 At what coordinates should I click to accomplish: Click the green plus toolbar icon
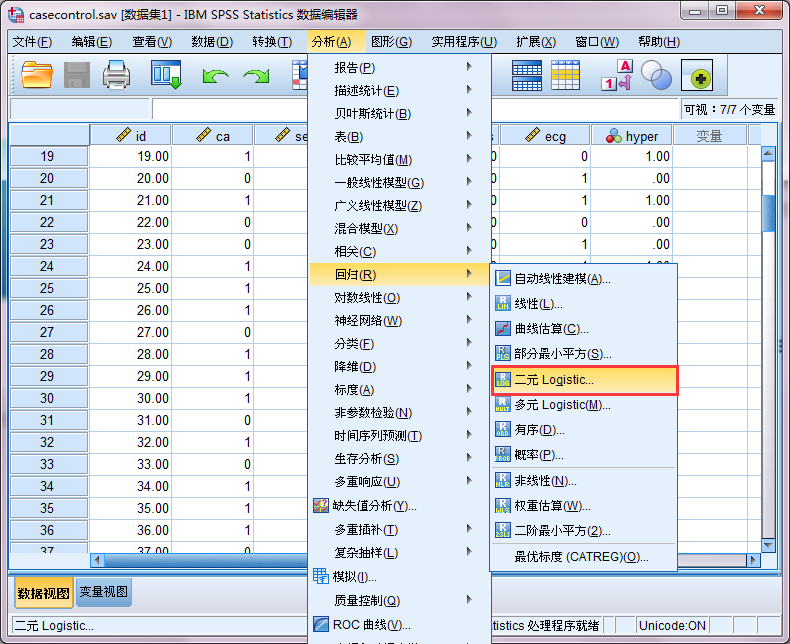[697, 76]
